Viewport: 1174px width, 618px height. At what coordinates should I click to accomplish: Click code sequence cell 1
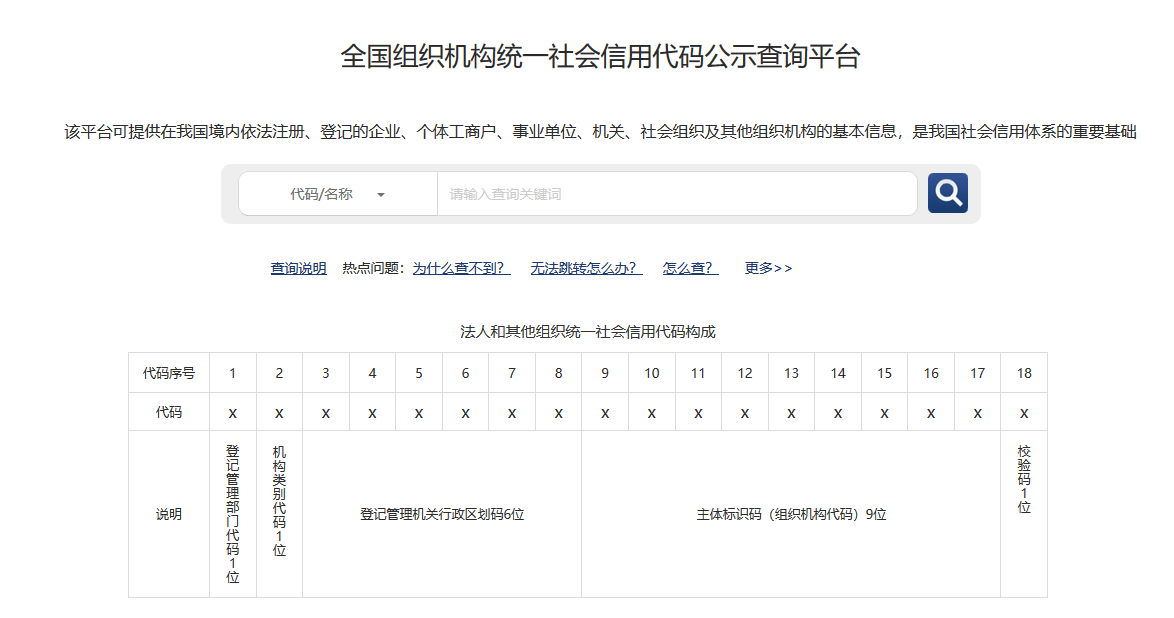[233, 373]
